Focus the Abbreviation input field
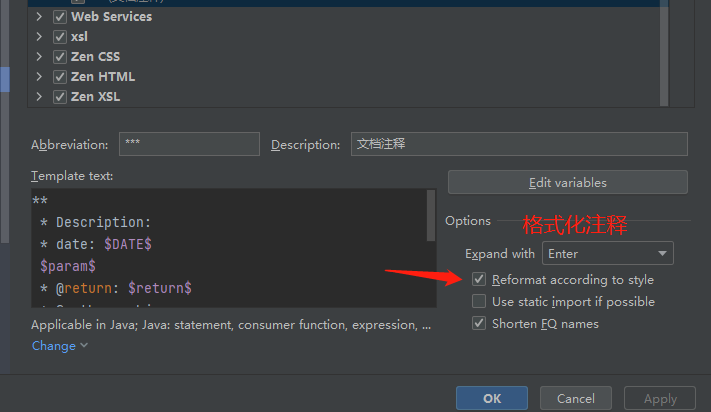The image size is (711, 412). (189, 144)
